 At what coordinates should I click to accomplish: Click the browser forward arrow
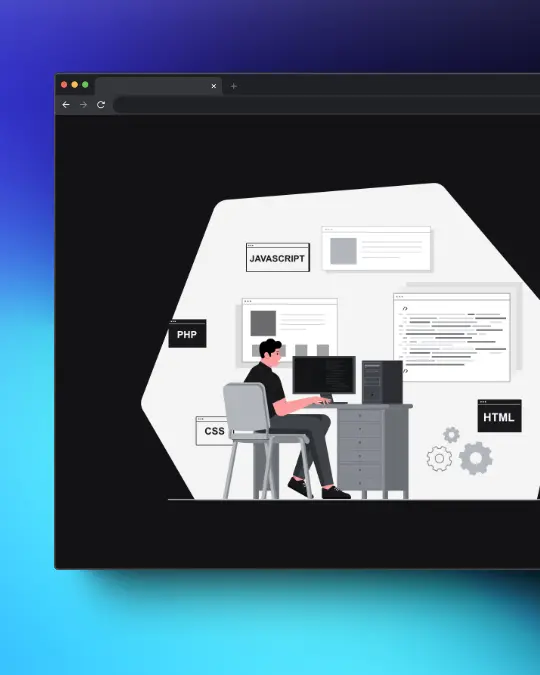click(83, 105)
